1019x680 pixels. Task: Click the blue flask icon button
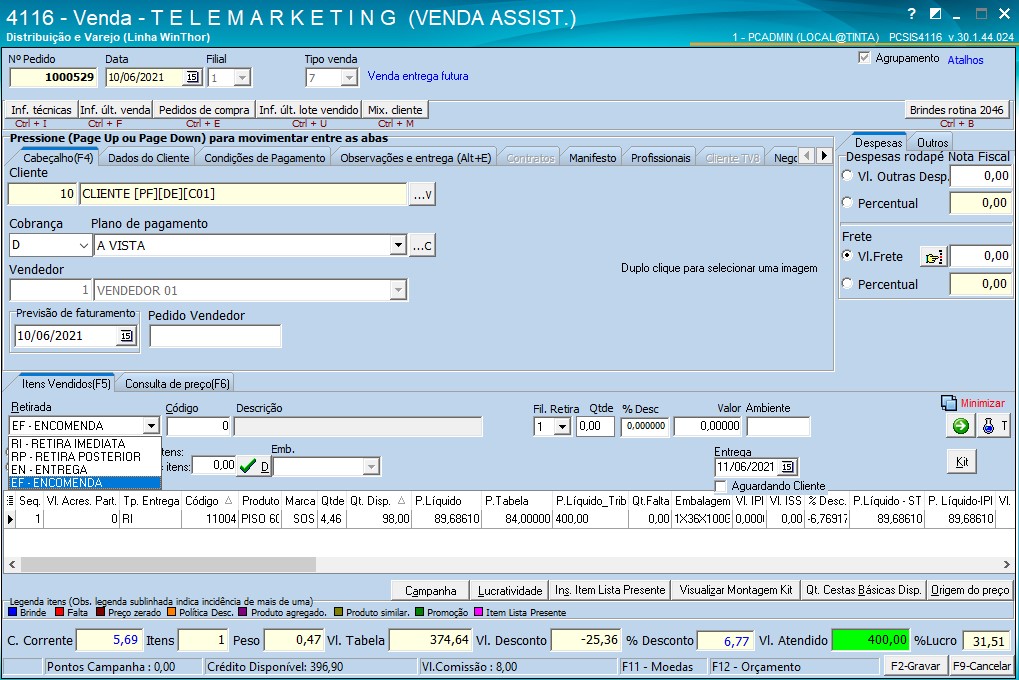pyautogui.click(x=989, y=426)
